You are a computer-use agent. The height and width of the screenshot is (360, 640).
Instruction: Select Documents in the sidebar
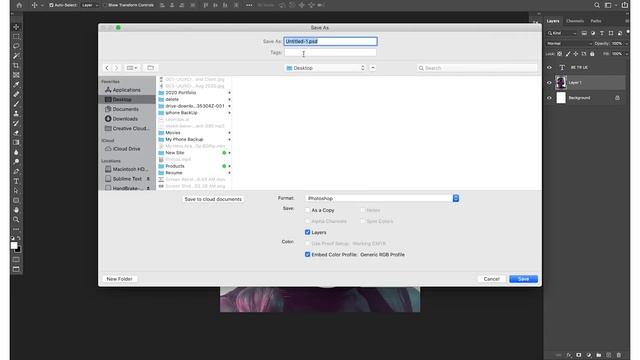125,109
